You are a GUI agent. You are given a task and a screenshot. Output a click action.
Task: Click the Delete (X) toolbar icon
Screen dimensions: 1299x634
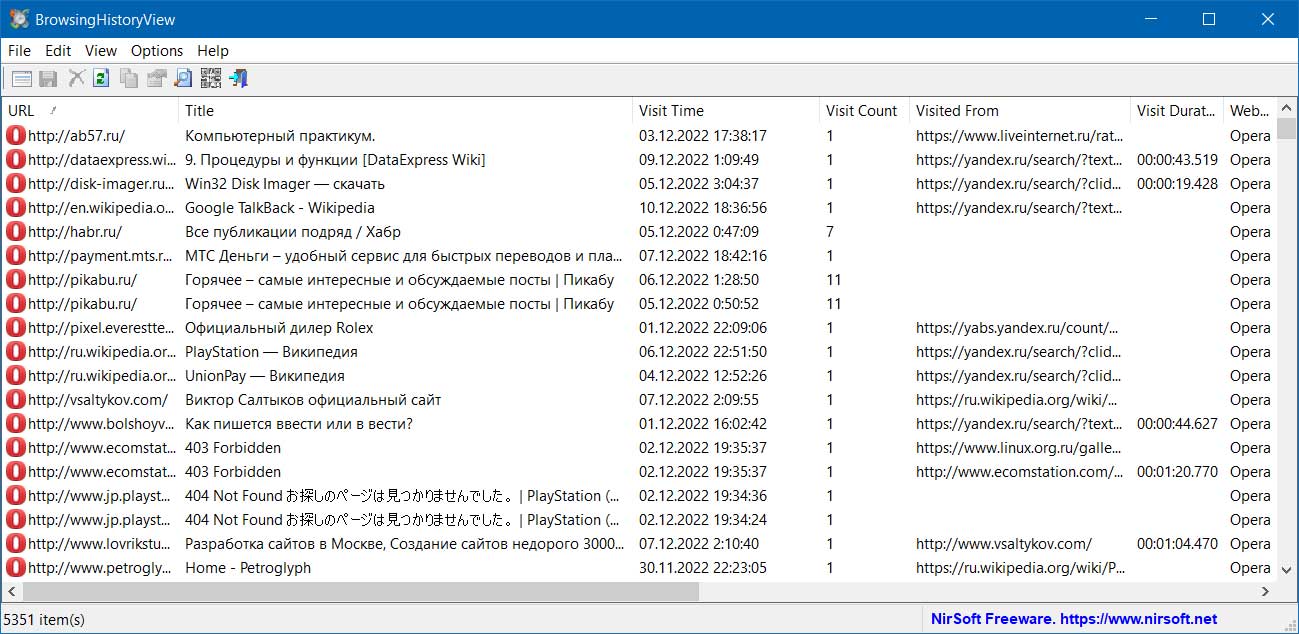pos(76,78)
